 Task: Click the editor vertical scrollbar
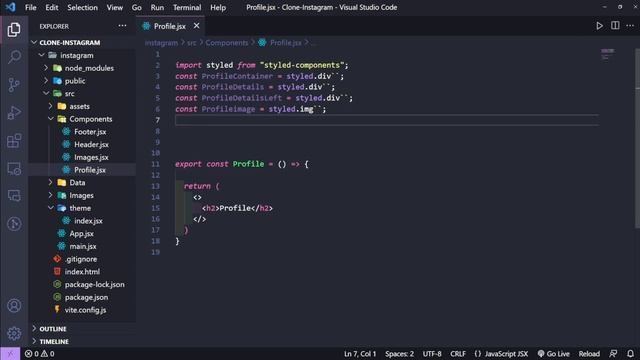(x=638, y=139)
